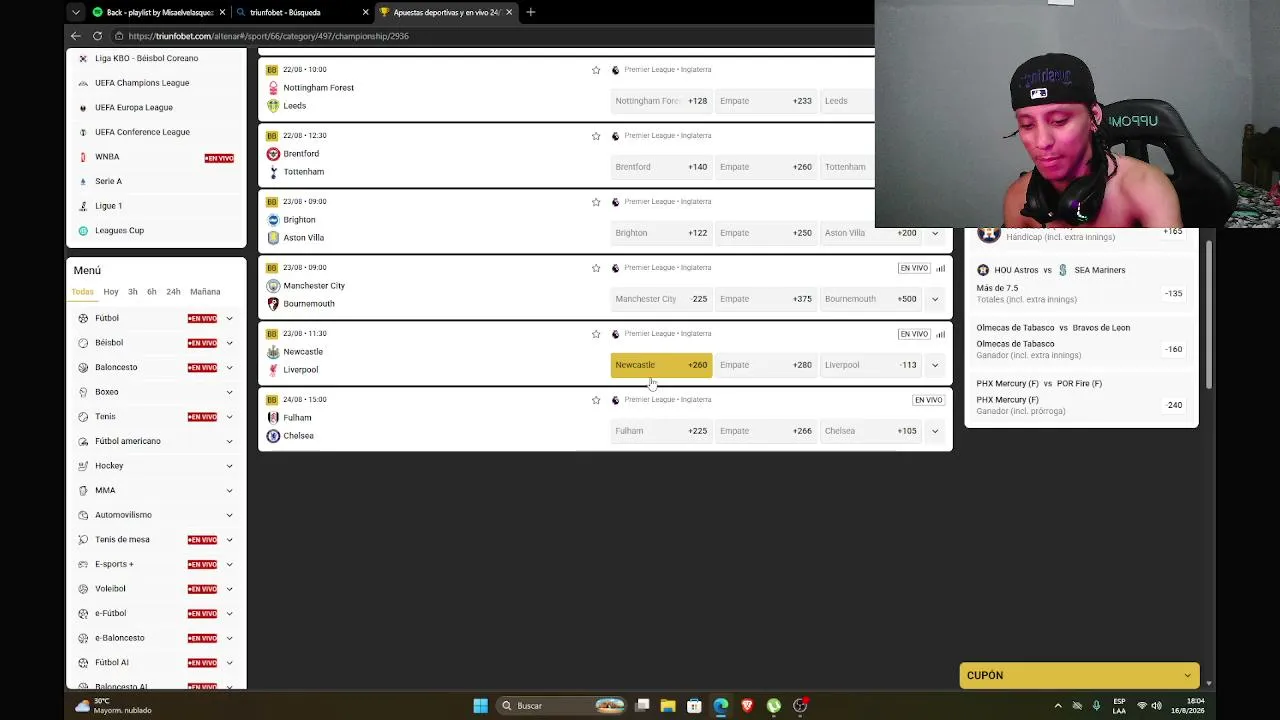Open the Leagues Cup league

[x=119, y=231]
